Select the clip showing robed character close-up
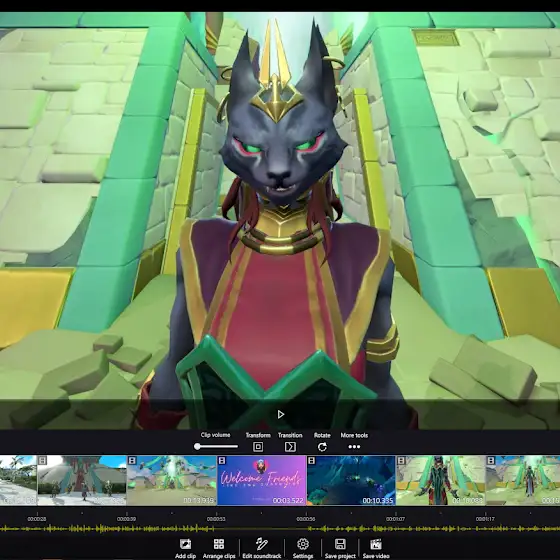Screen dimensions: 560x560 [x=441, y=480]
